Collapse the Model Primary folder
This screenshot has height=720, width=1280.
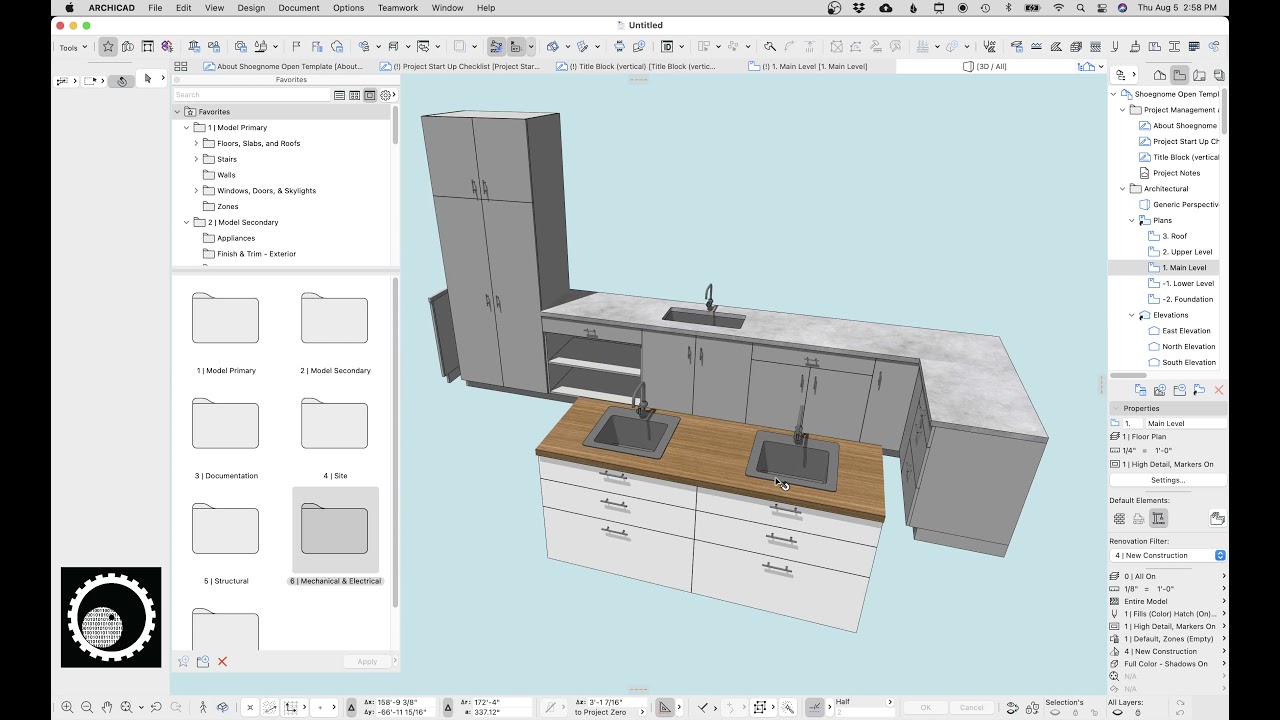point(186,128)
